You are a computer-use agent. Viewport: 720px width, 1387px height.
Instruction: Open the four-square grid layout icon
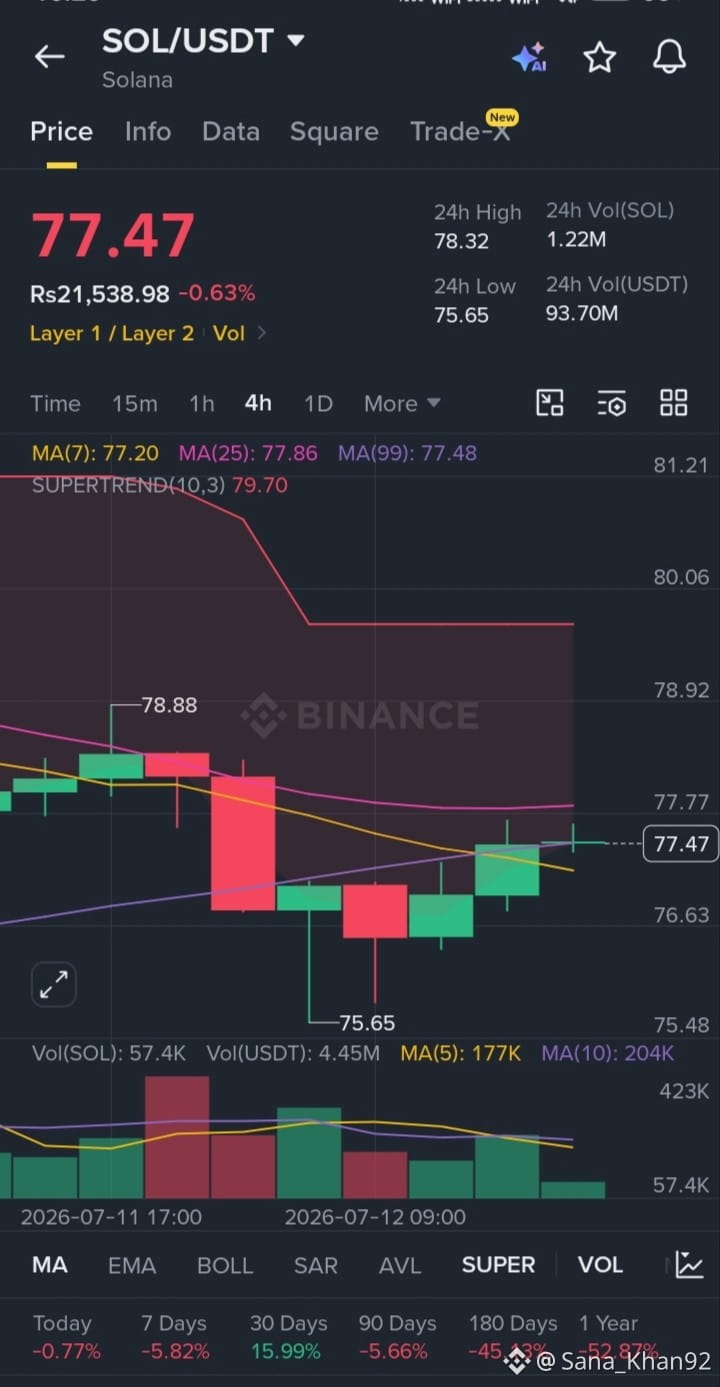(674, 403)
